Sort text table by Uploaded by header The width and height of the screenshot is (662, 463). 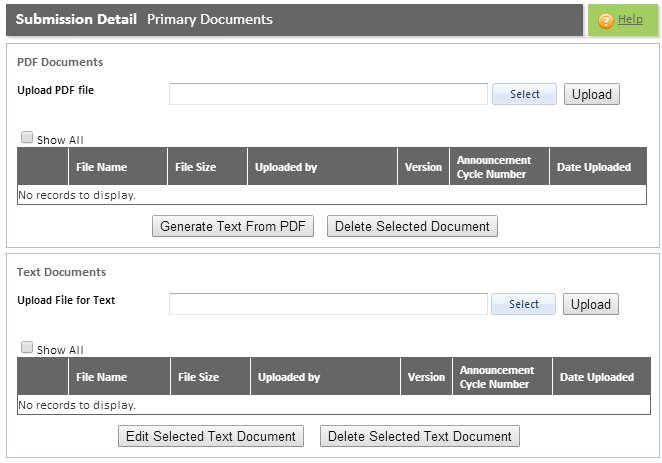click(x=289, y=377)
